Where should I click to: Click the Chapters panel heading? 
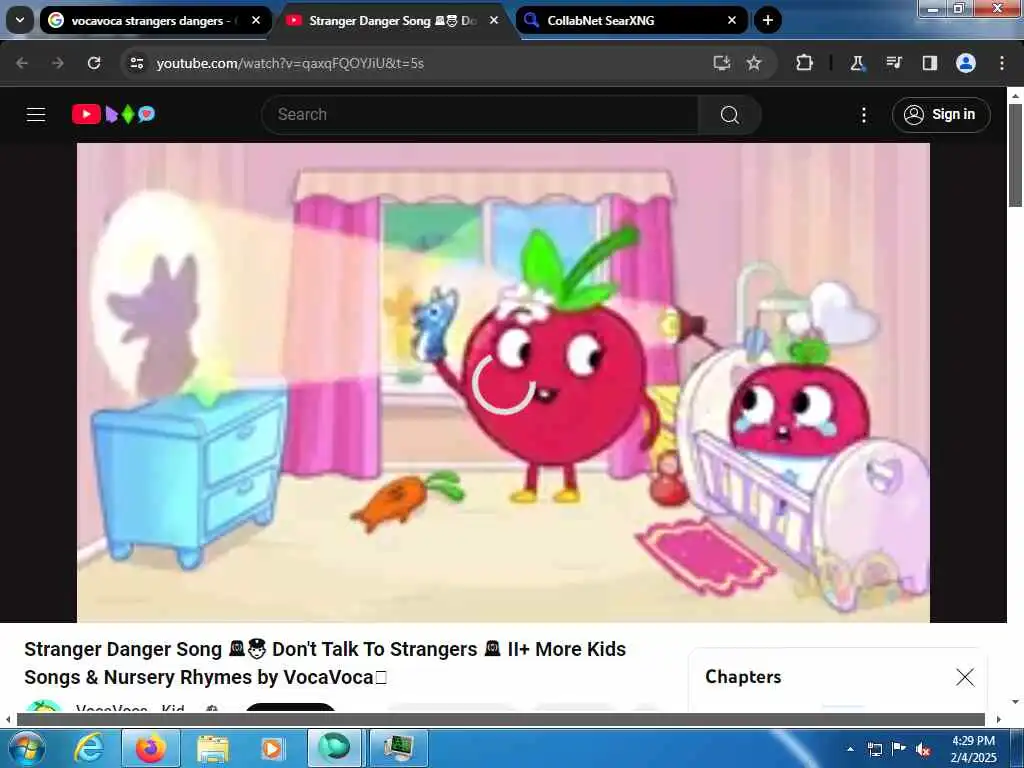(743, 677)
